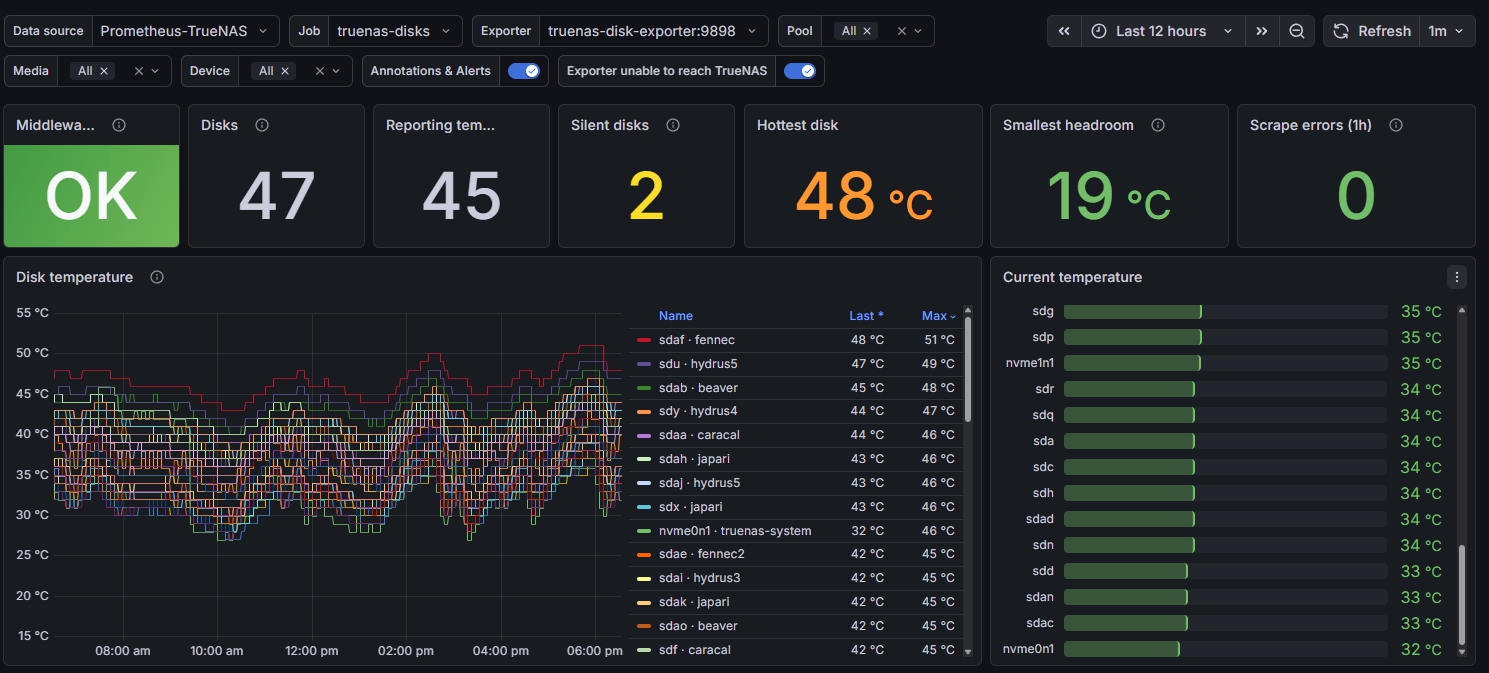Remove the All chip in Media filter
1489x673 pixels.
pyautogui.click(x=105, y=71)
